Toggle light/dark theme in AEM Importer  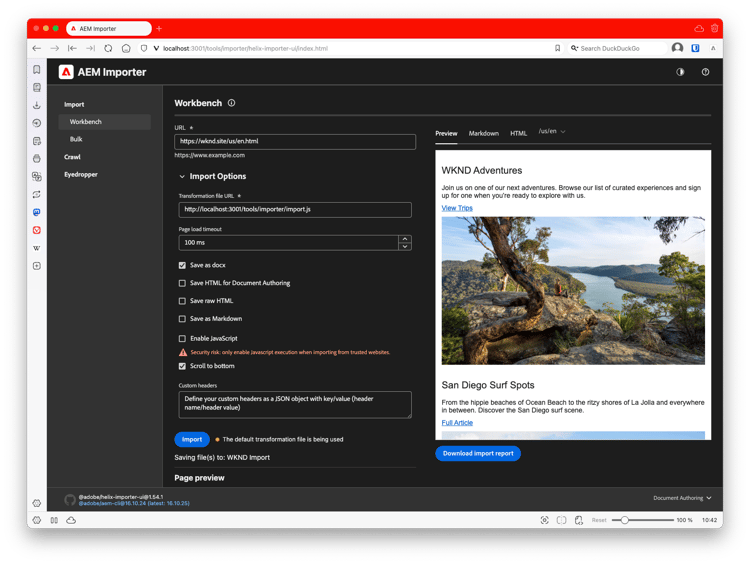tap(680, 72)
